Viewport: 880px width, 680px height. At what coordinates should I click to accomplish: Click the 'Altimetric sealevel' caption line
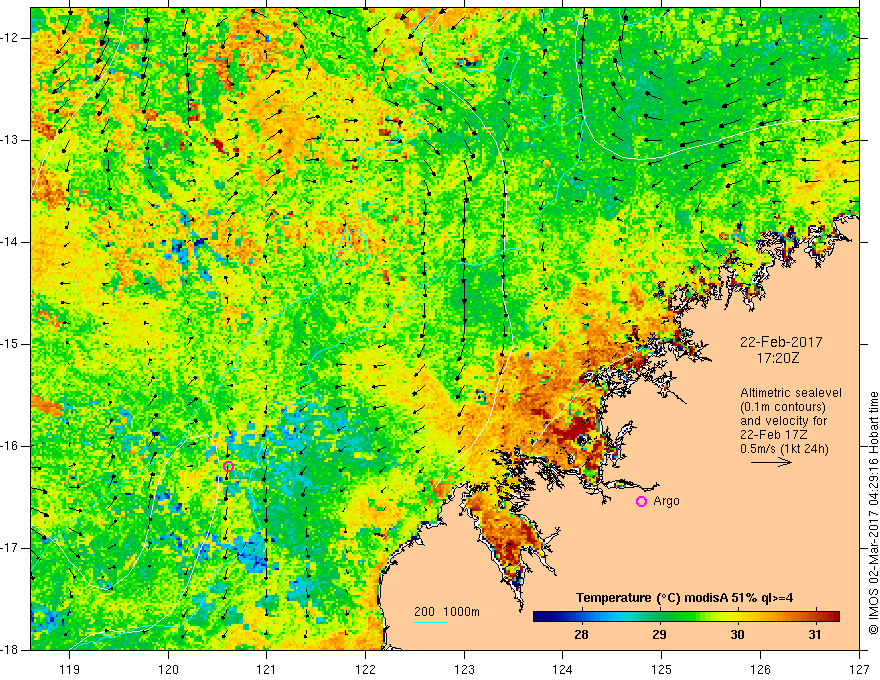click(x=791, y=393)
